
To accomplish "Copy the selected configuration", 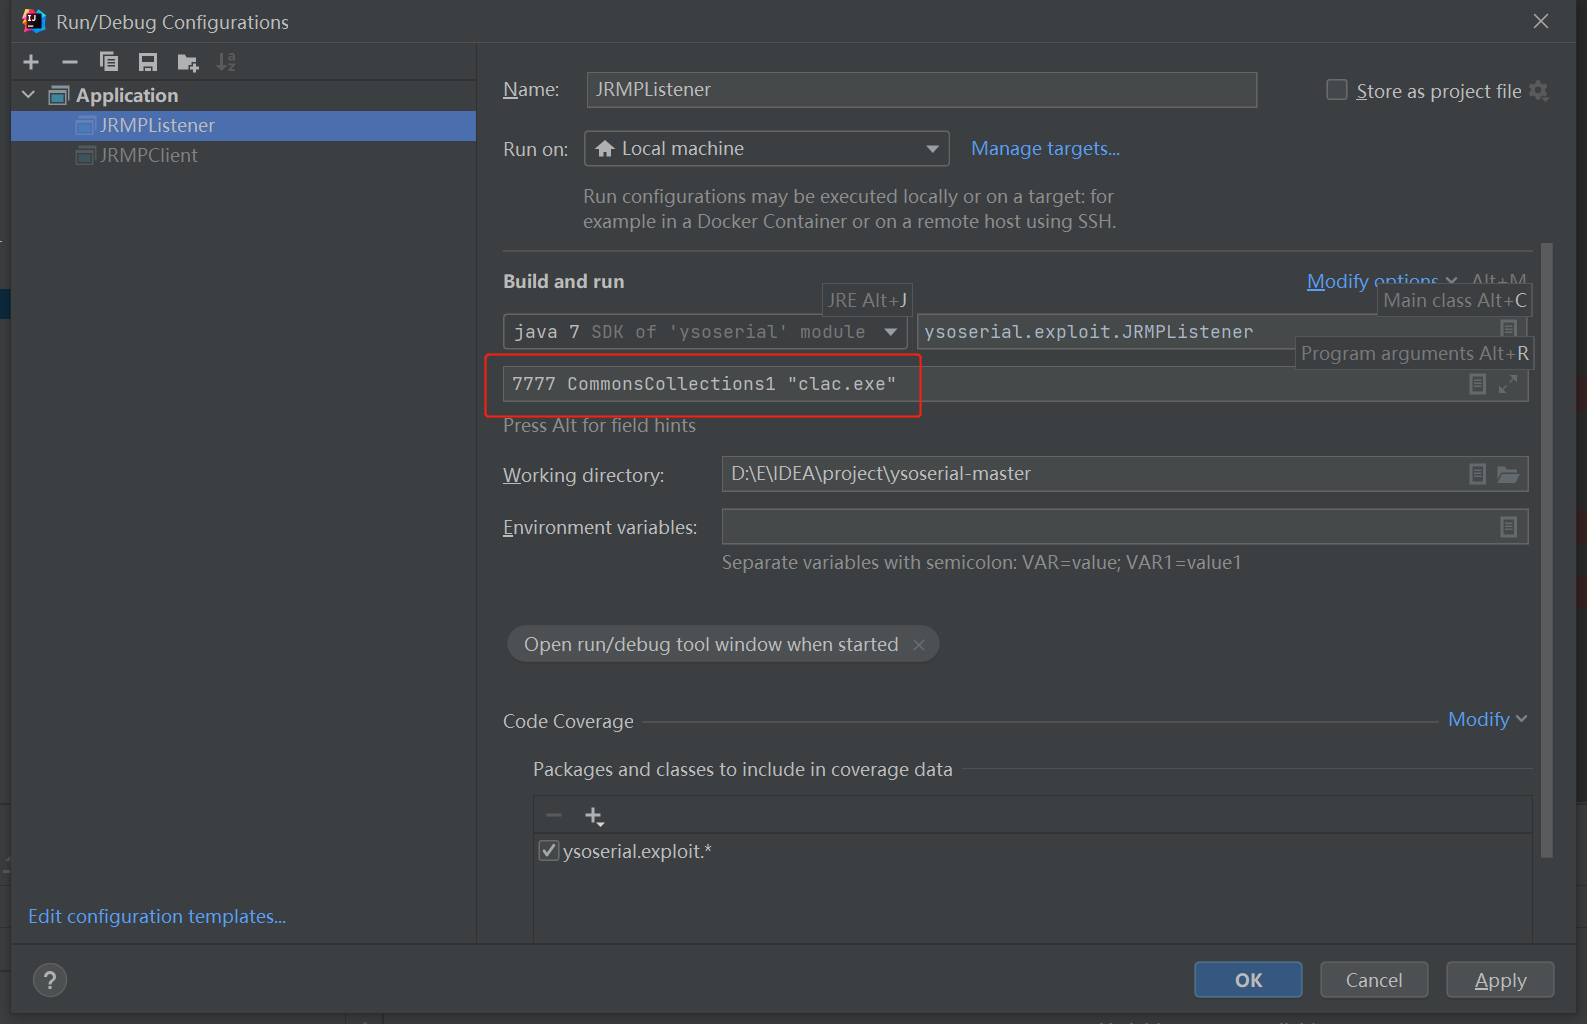I will [109, 62].
